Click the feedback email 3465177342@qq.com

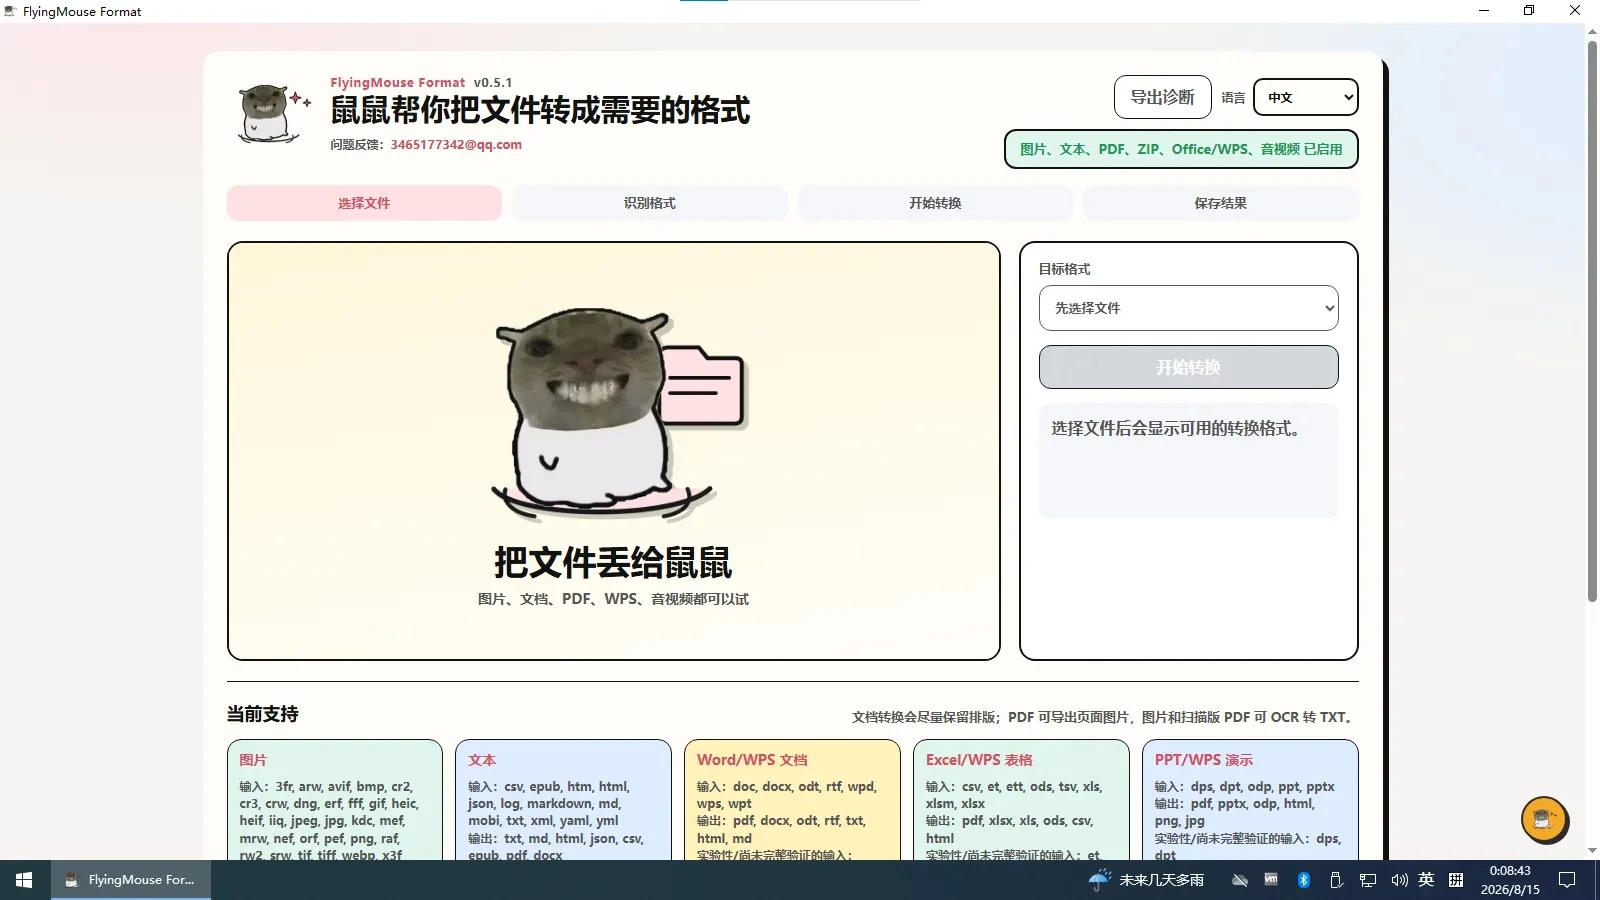[x=456, y=144]
